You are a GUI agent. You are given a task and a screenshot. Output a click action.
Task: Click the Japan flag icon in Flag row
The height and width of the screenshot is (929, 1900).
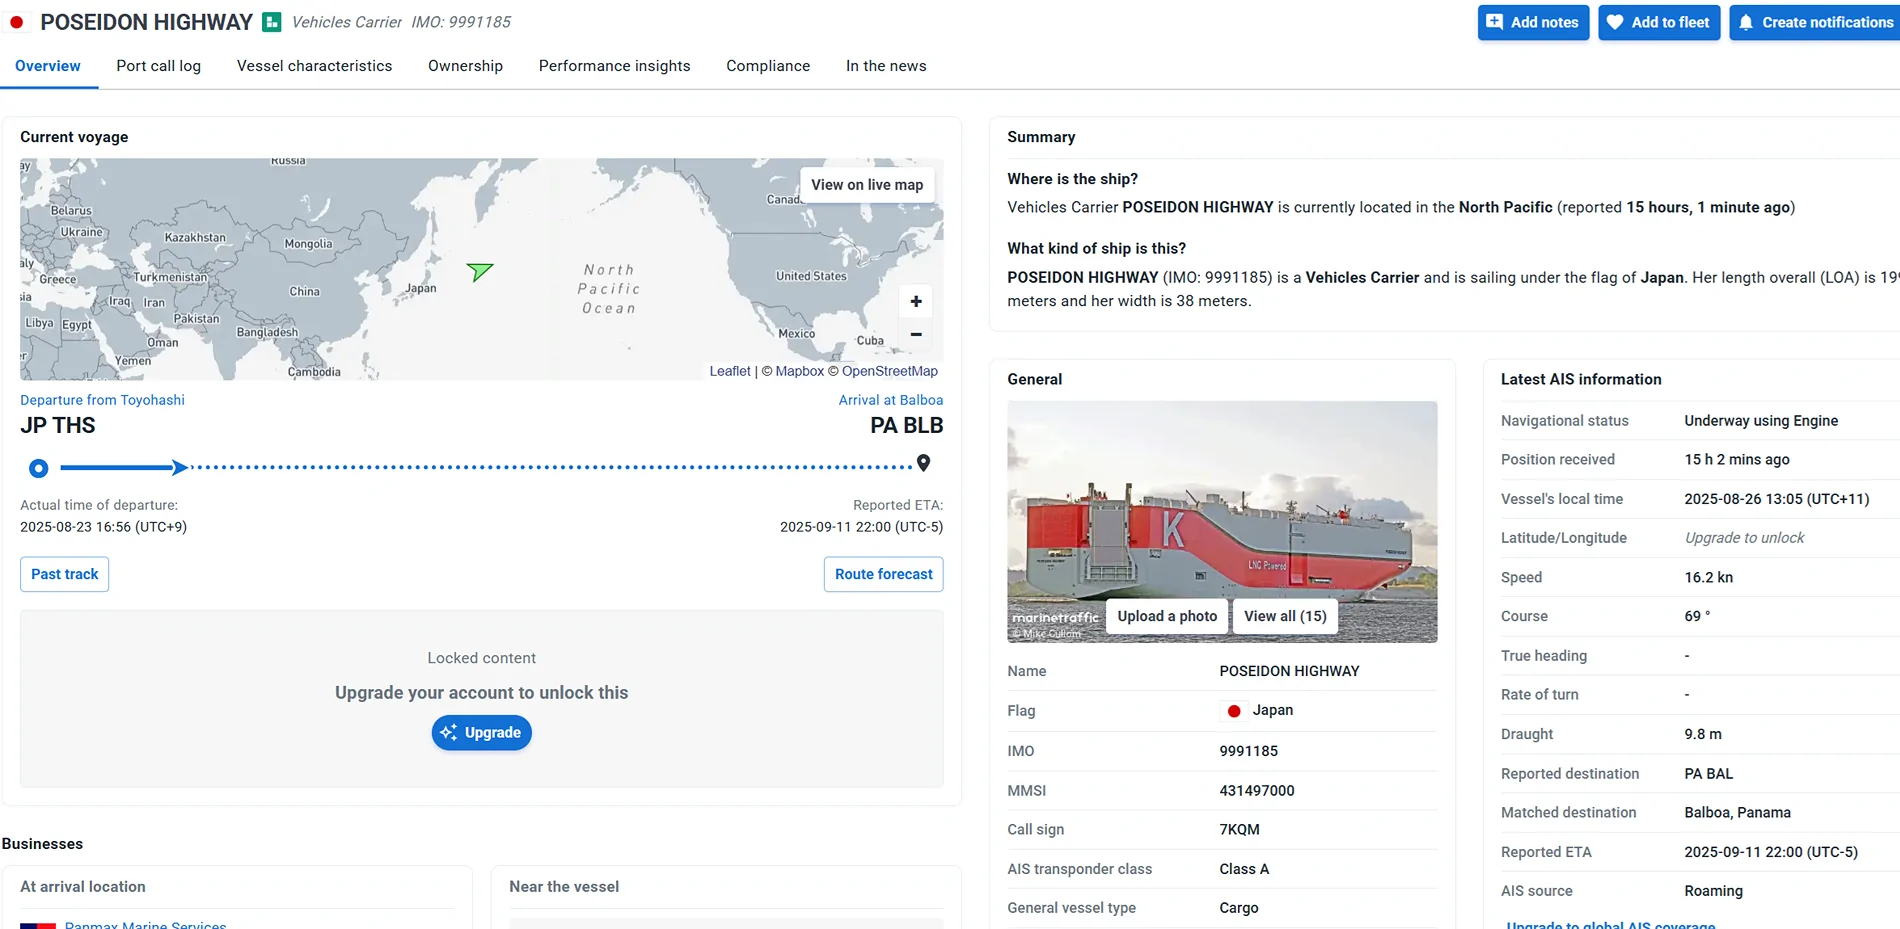tap(1234, 711)
